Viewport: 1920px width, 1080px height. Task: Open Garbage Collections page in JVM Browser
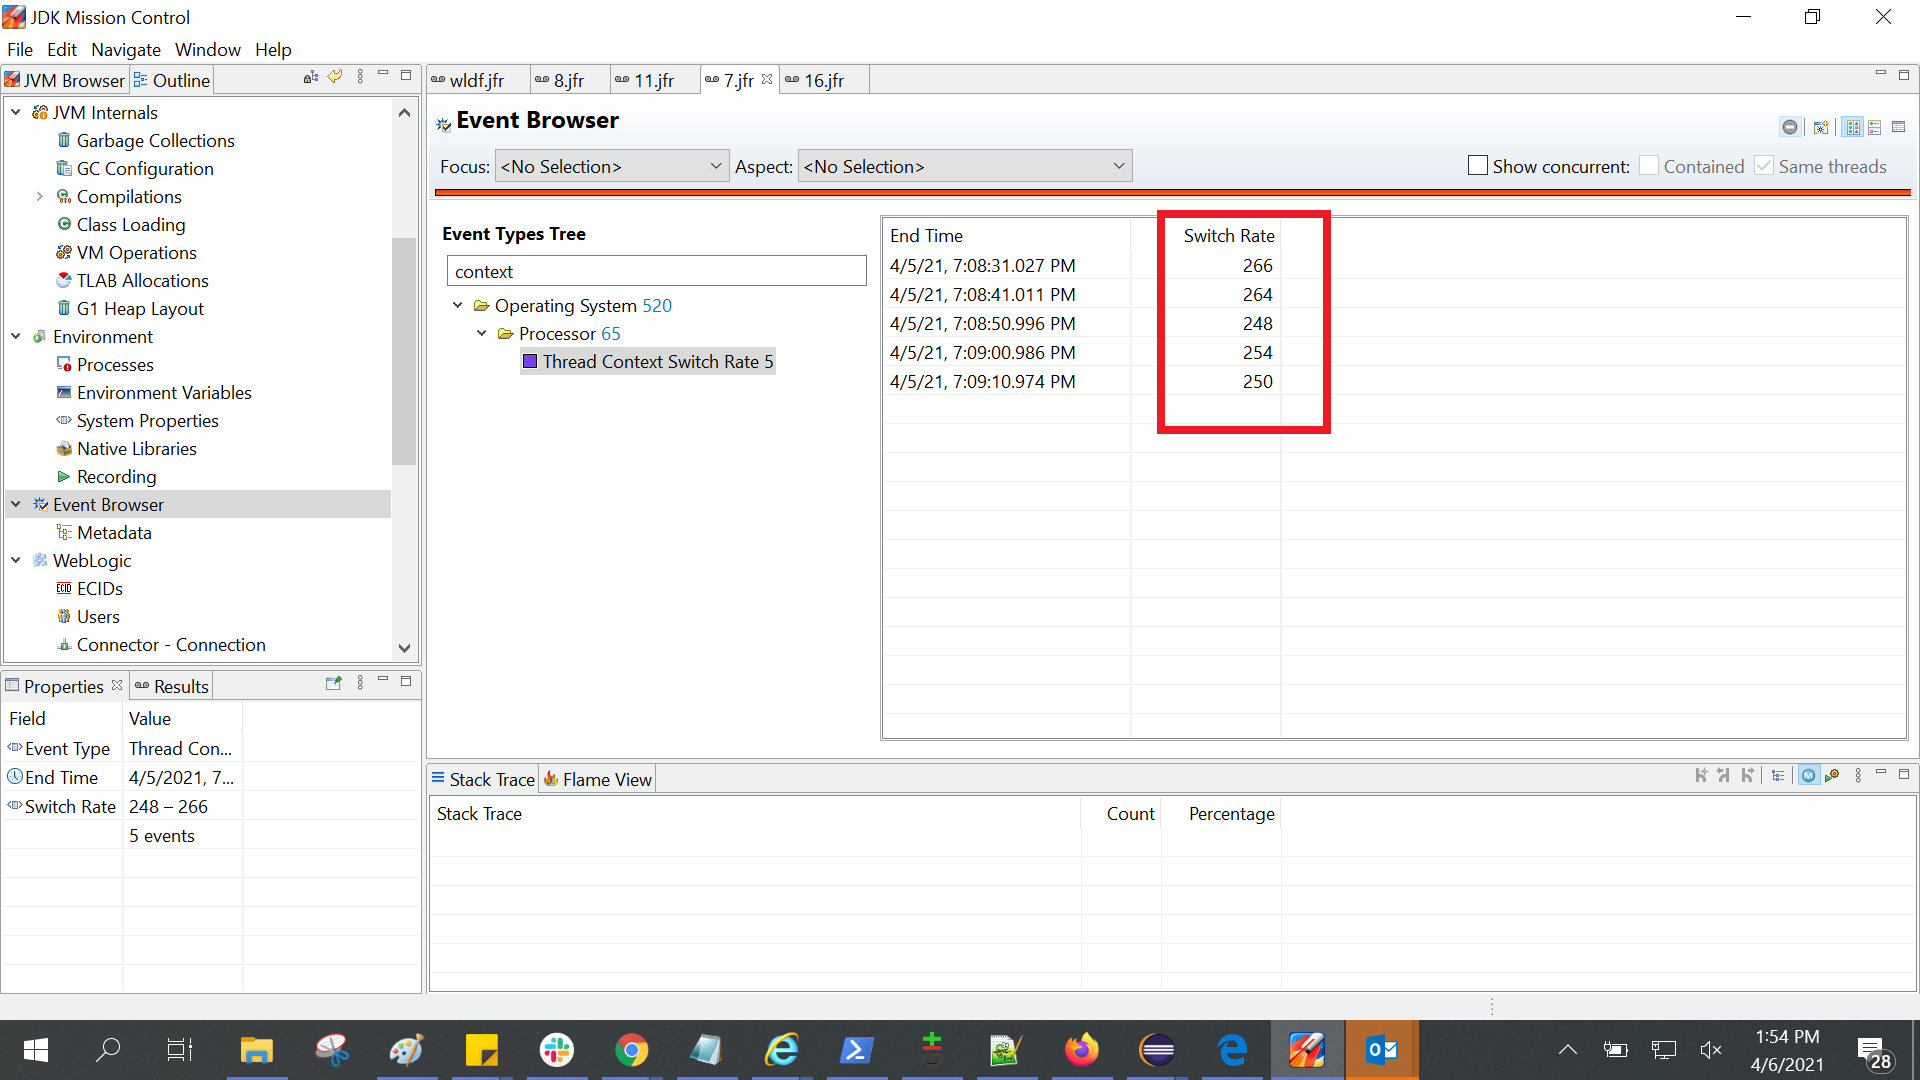(x=155, y=141)
